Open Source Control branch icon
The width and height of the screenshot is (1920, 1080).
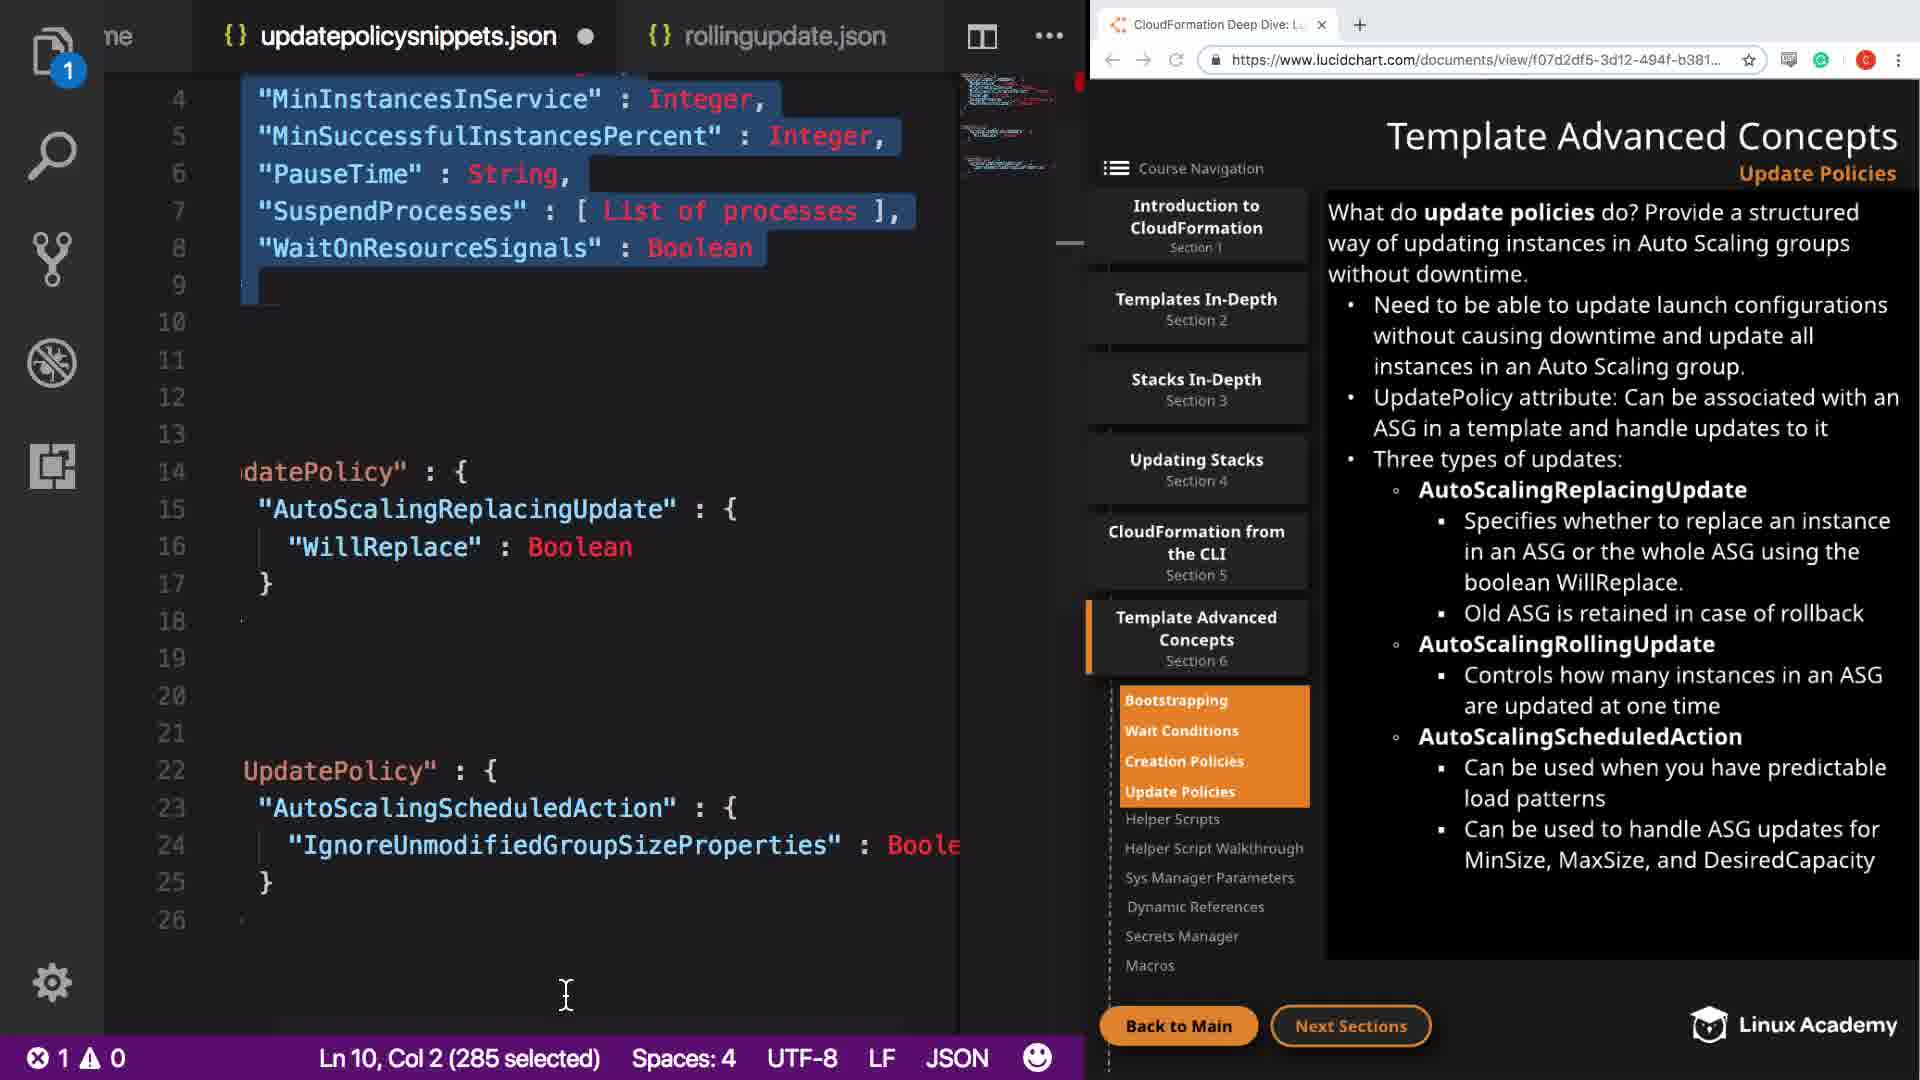(x=52, y=259)
